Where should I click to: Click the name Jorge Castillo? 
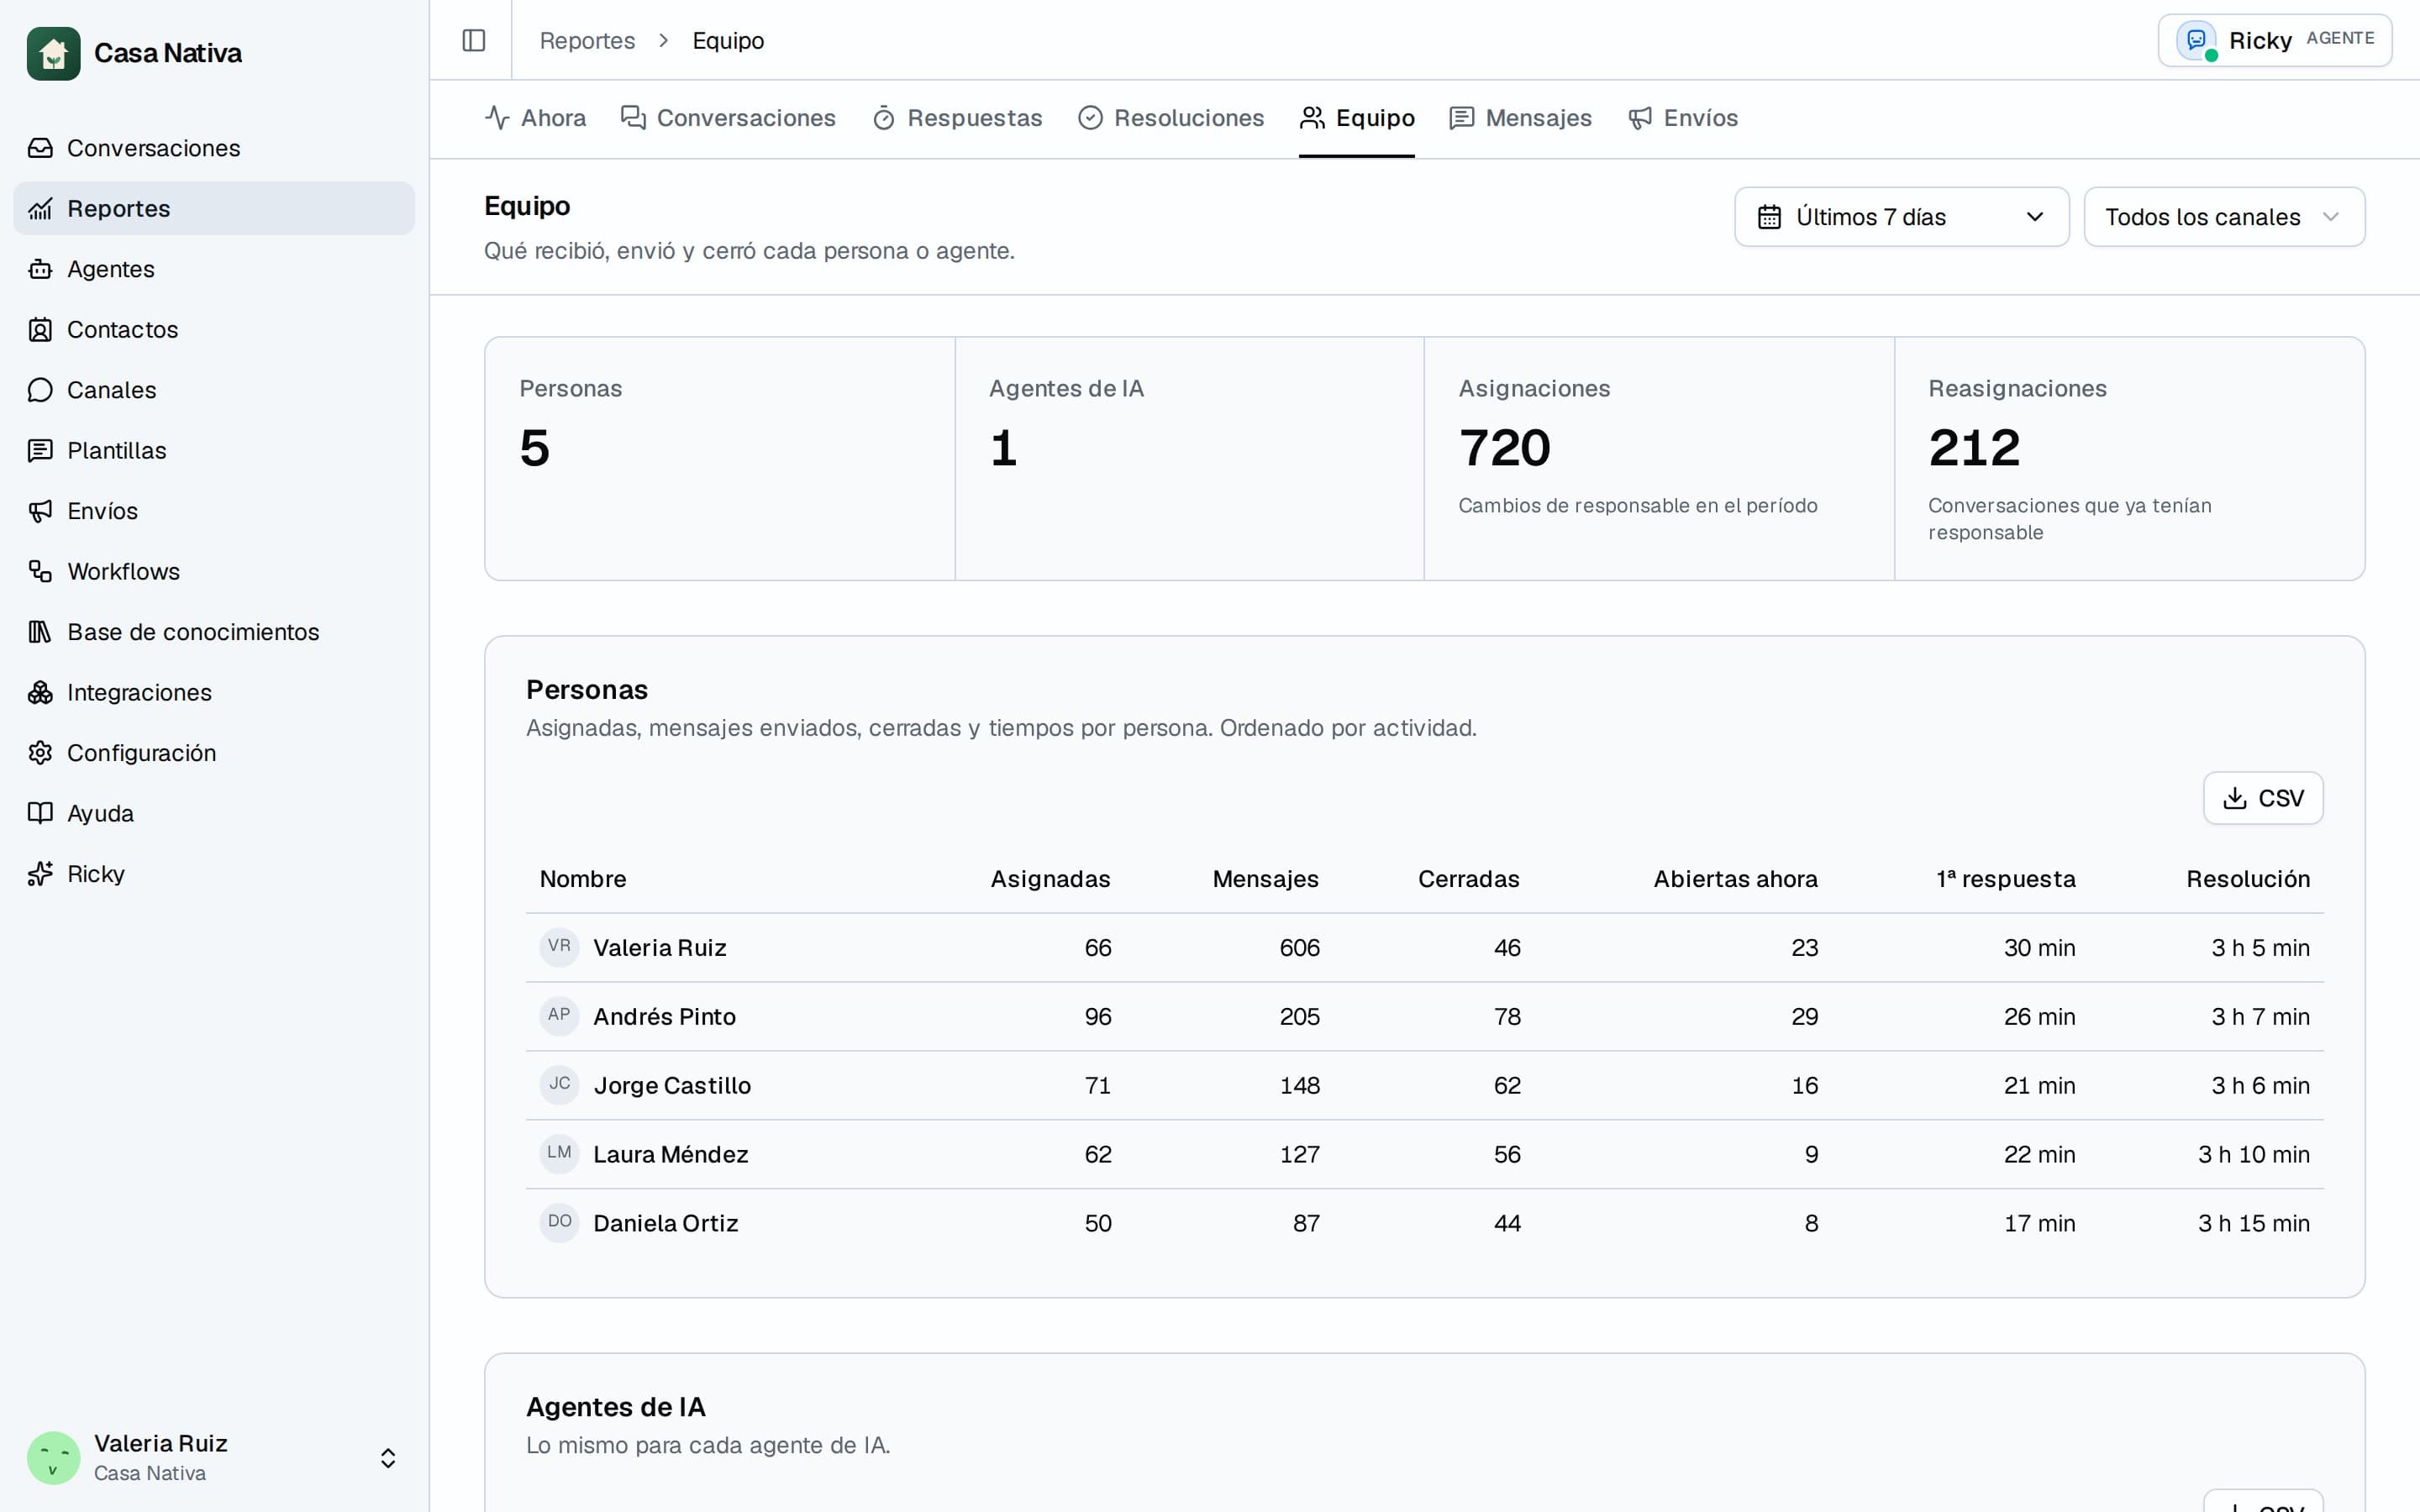[672, 1085]
